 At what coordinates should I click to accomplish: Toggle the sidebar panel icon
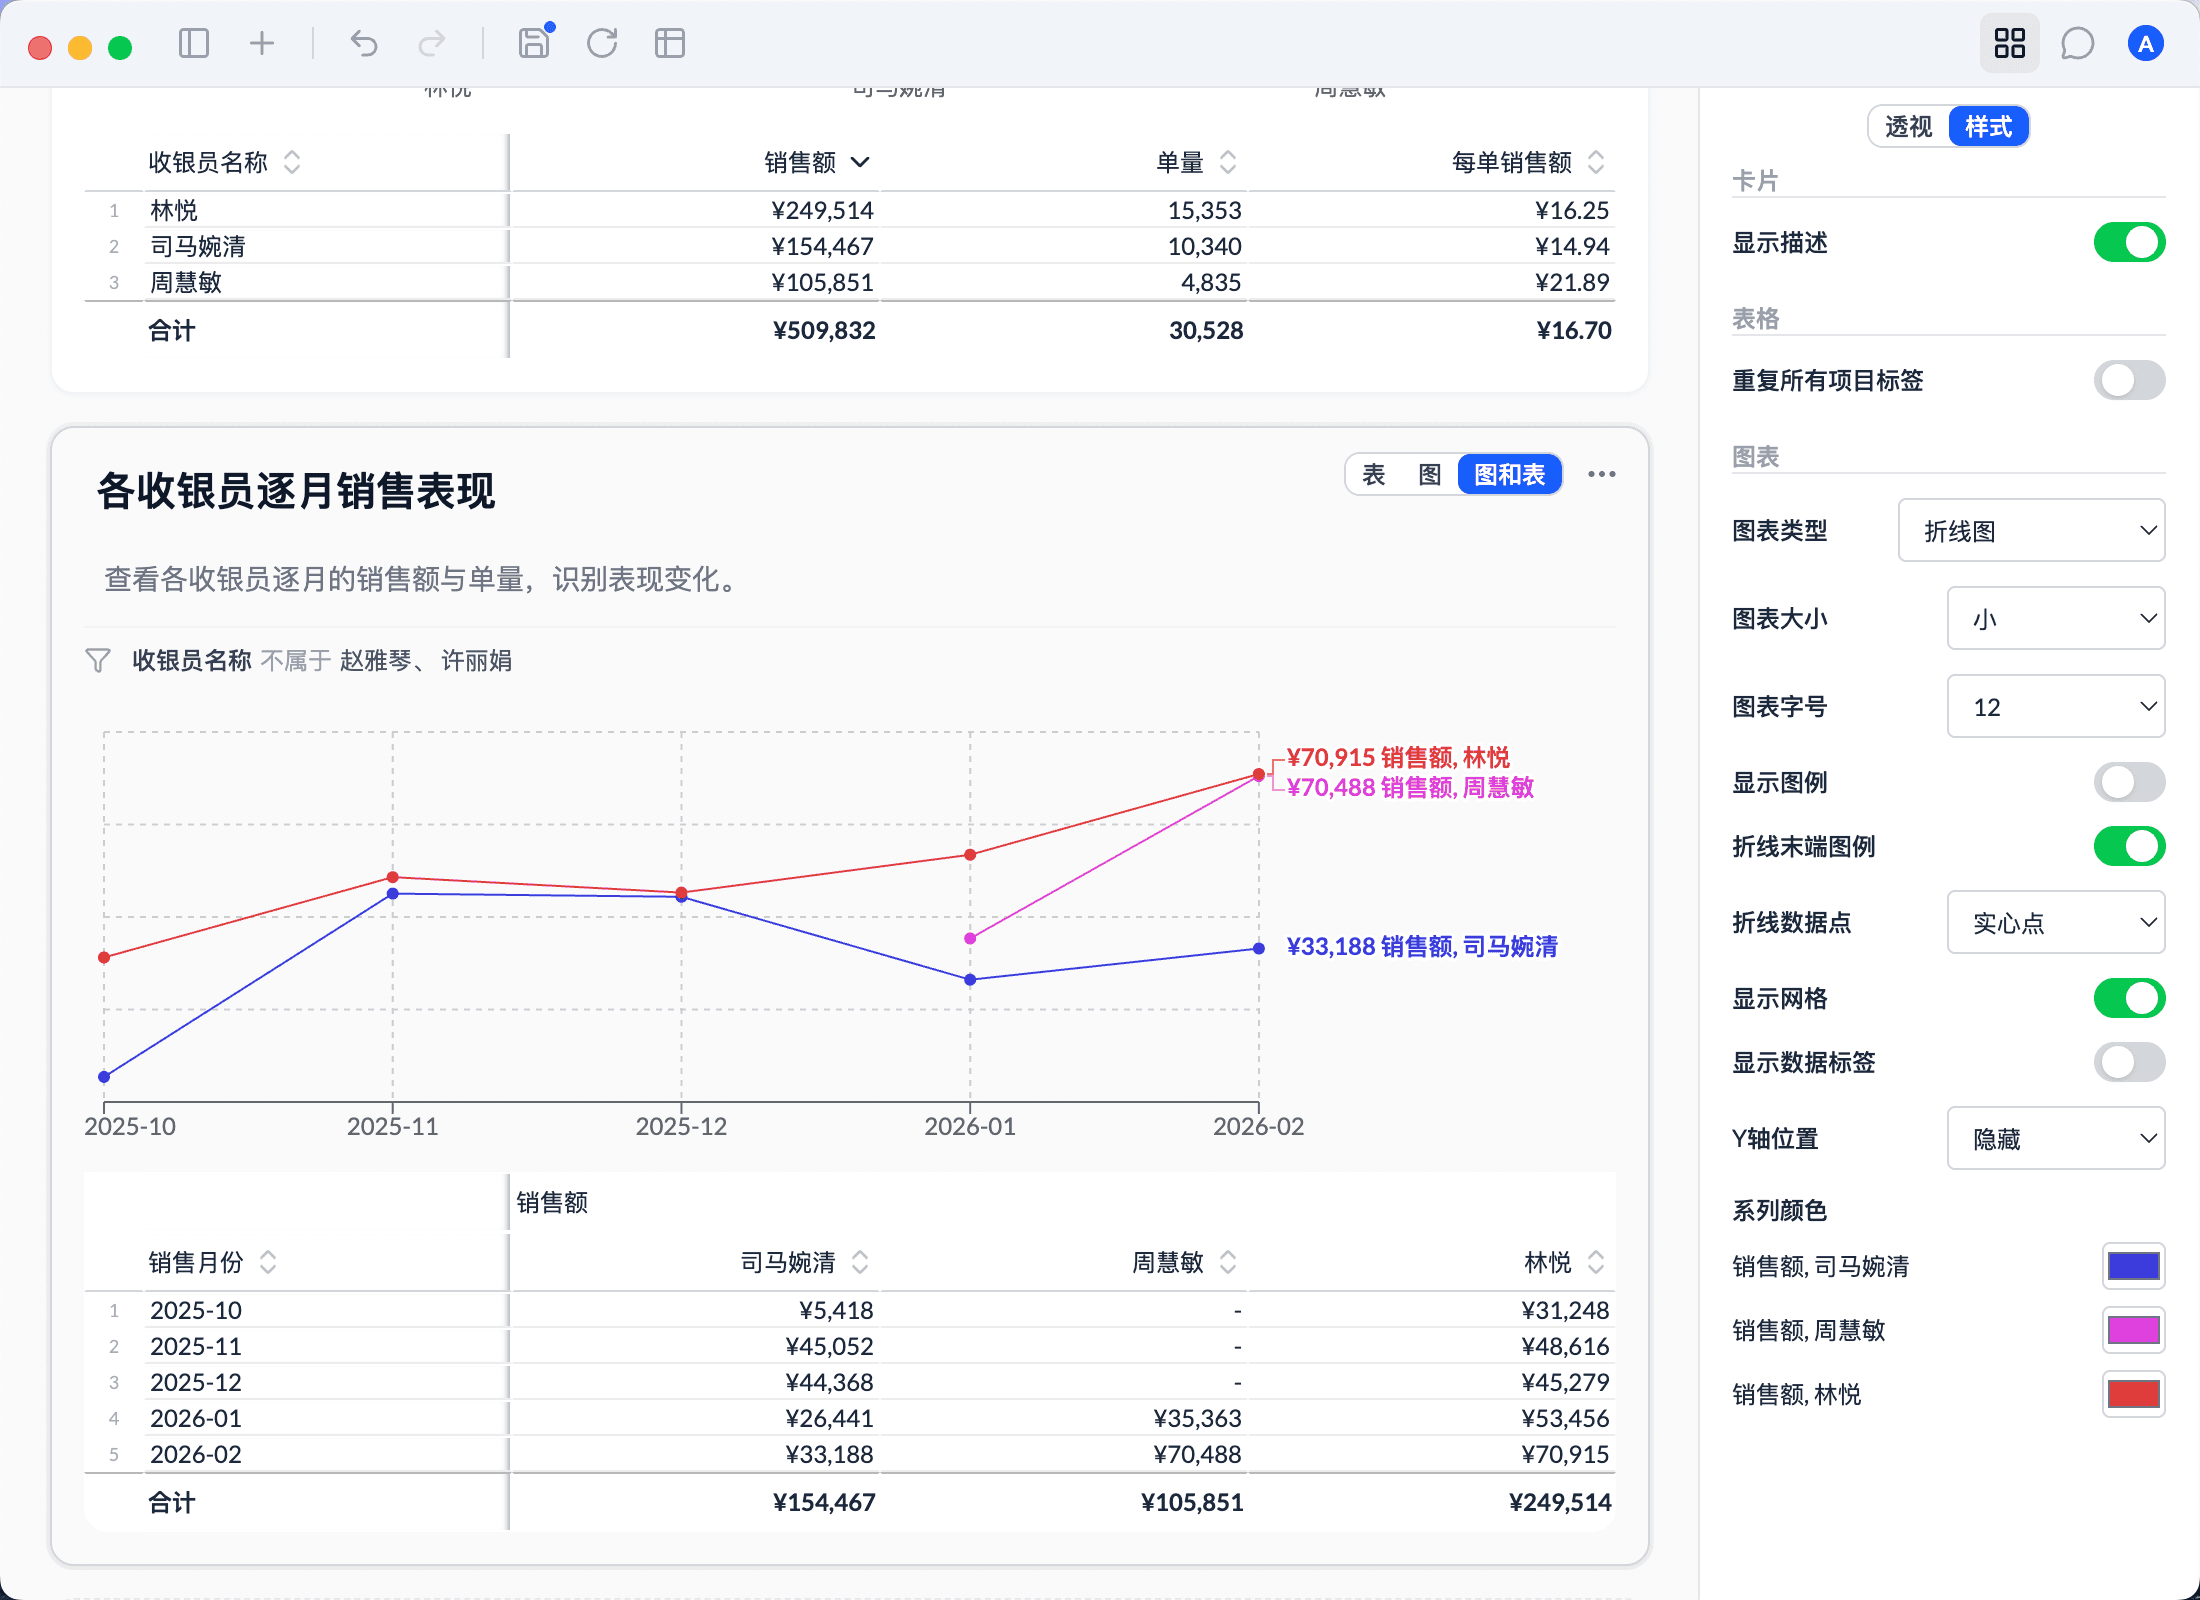tap(193, 44)
